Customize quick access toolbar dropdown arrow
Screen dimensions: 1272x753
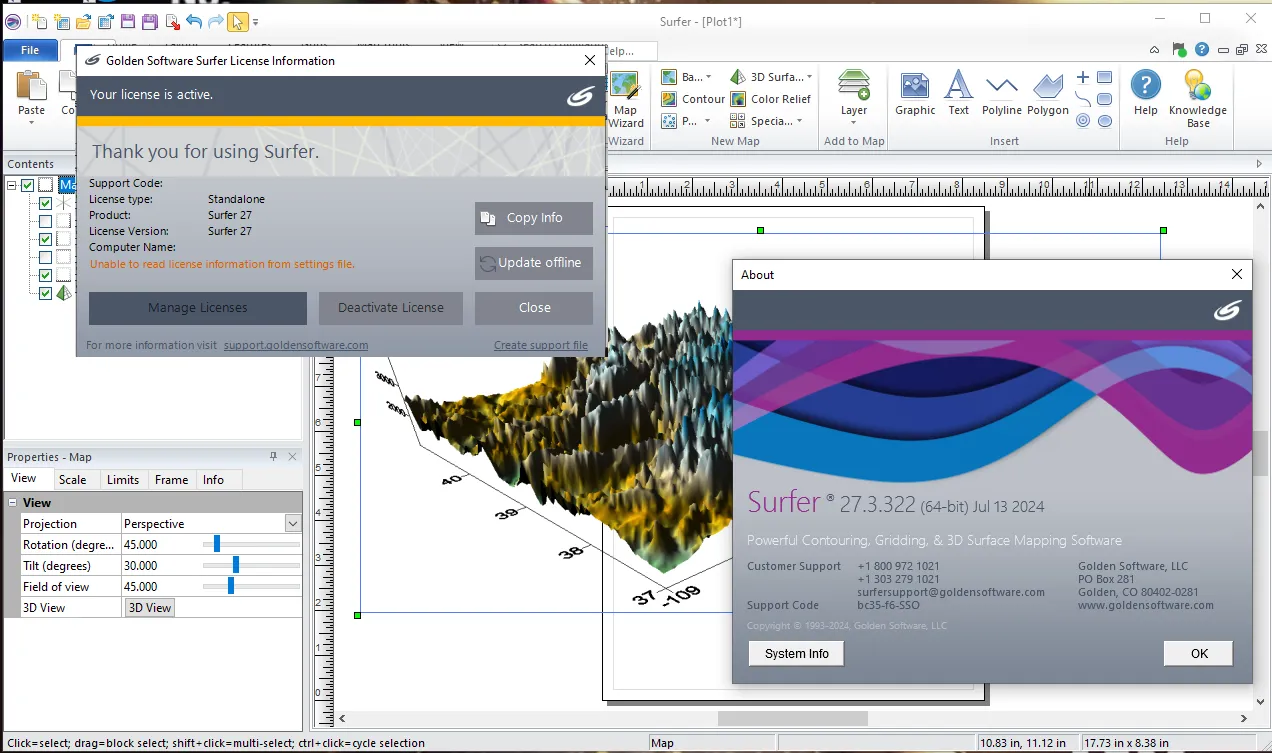(x=256, y=21)
